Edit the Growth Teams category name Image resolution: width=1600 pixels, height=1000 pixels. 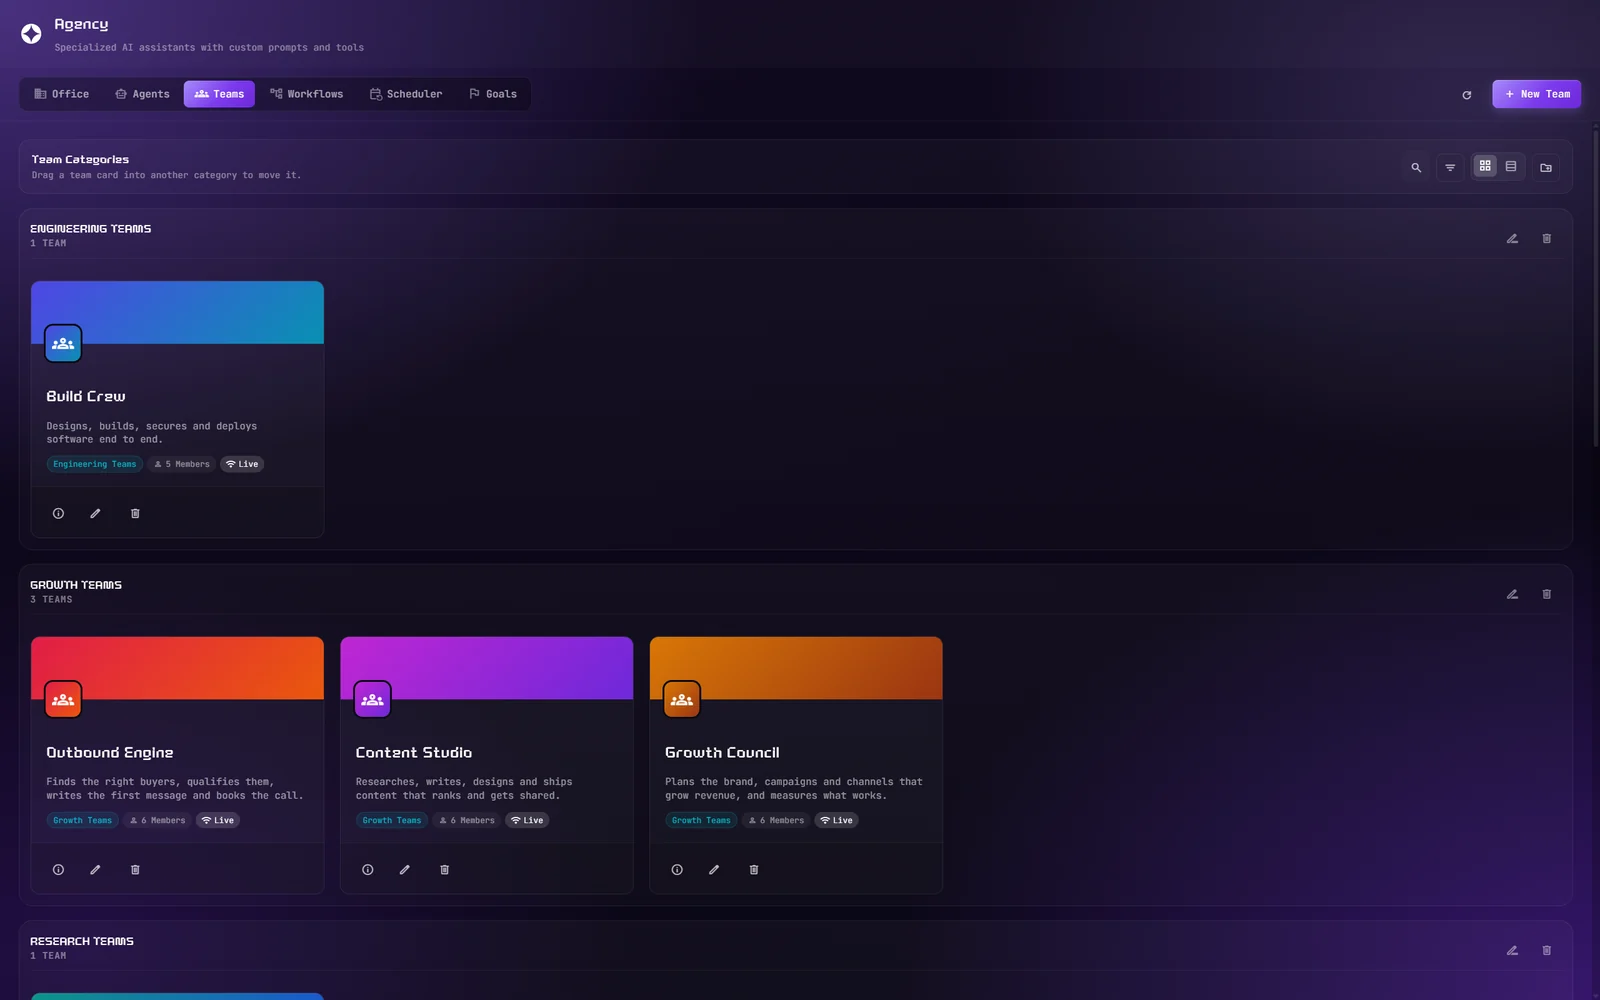point(1512,594)
